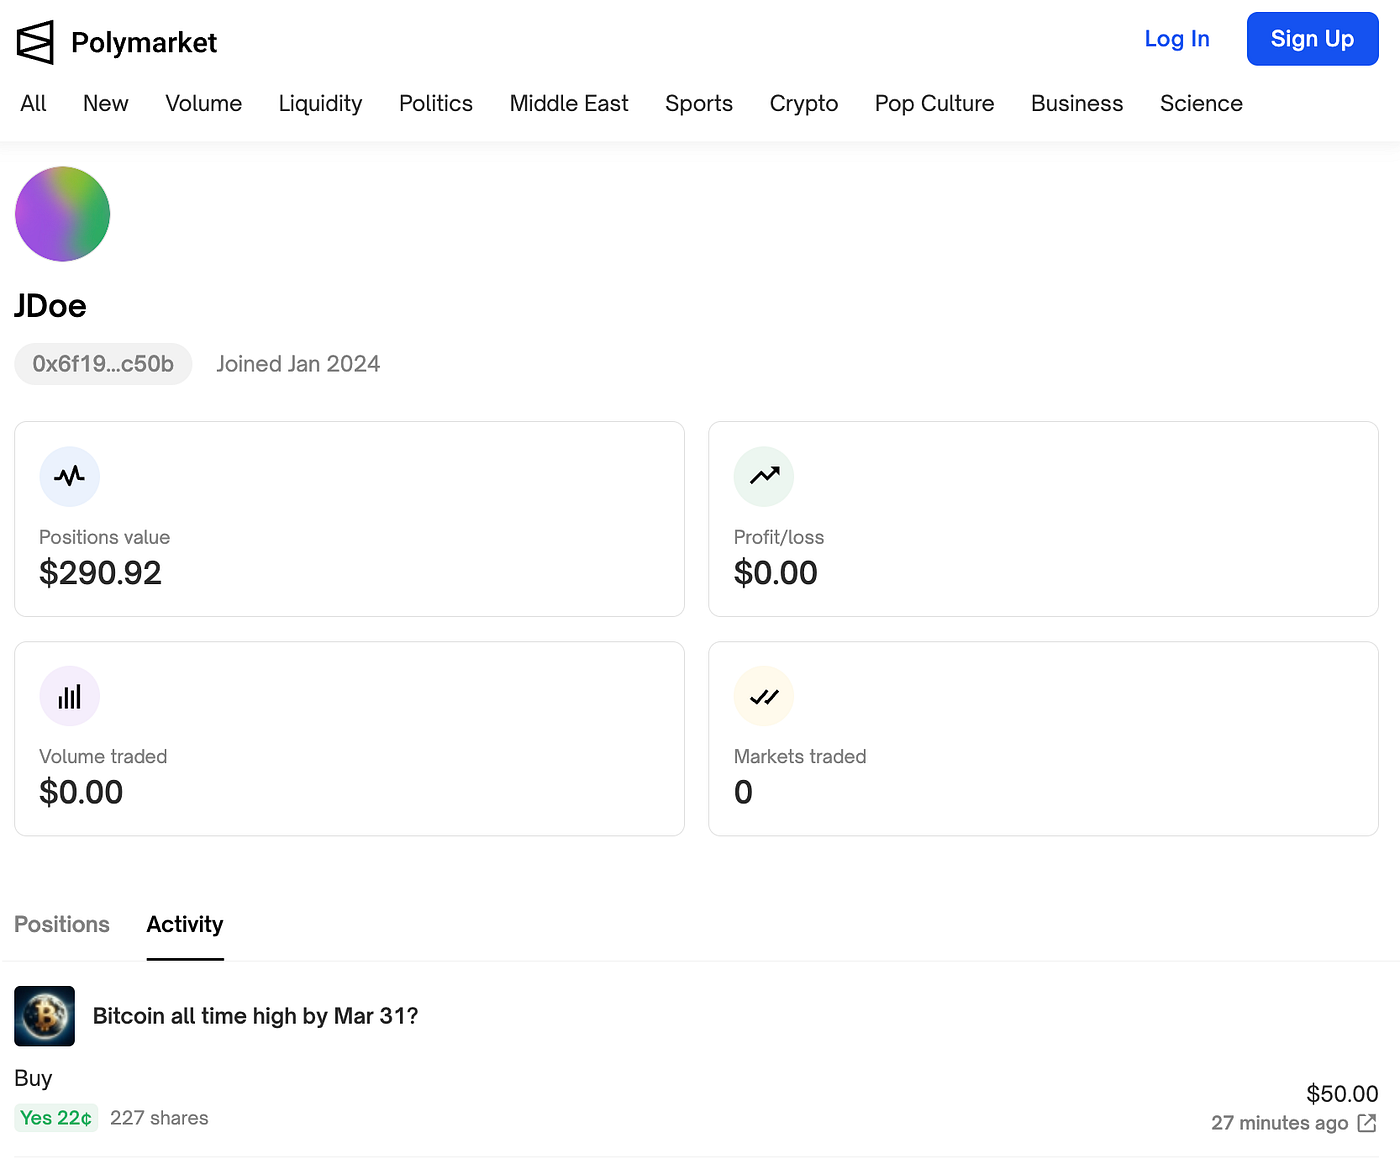Open the Science category
This screenshot has width=1400, height=1160.
[1201, 103]
